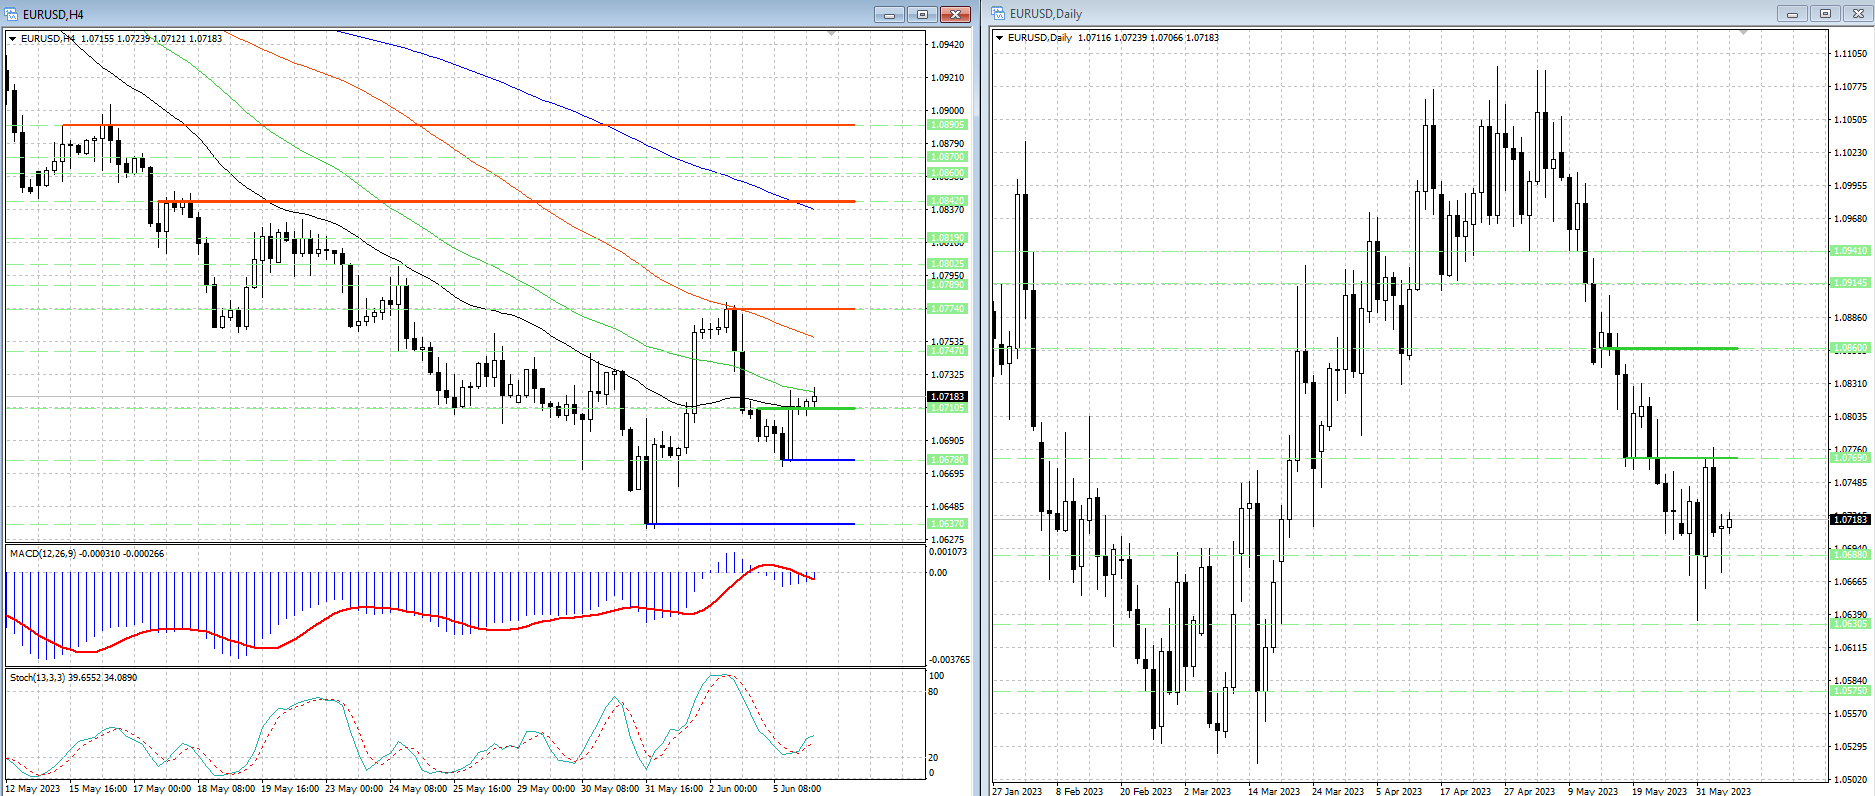Select the orange horizontal line at 1.08905

pyautogui.click(x=458, y=125)
